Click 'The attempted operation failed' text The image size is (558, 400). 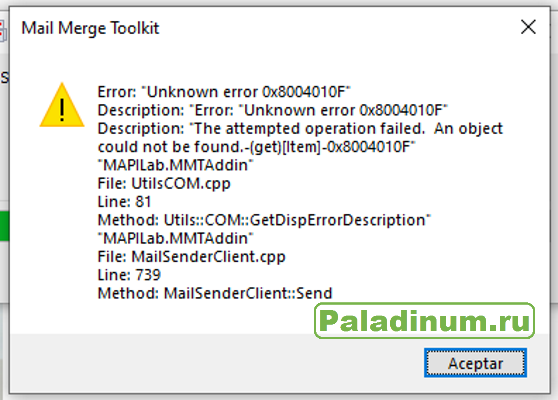[309, 128]
